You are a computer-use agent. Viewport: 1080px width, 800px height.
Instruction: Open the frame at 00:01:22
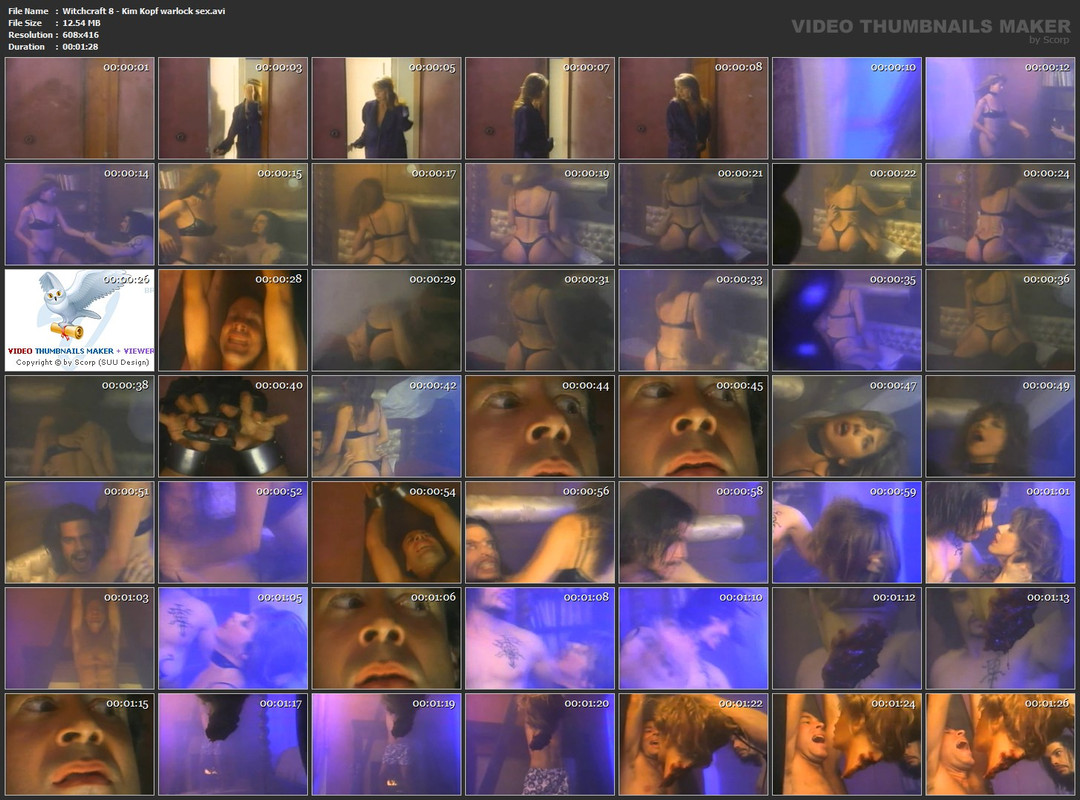point(694,745)
